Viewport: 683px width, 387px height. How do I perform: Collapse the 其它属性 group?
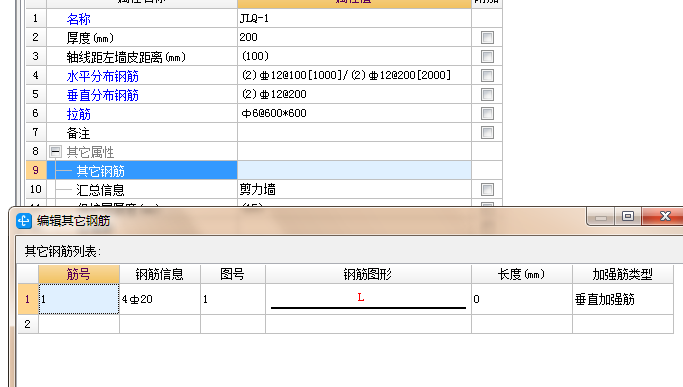(55, 152)
